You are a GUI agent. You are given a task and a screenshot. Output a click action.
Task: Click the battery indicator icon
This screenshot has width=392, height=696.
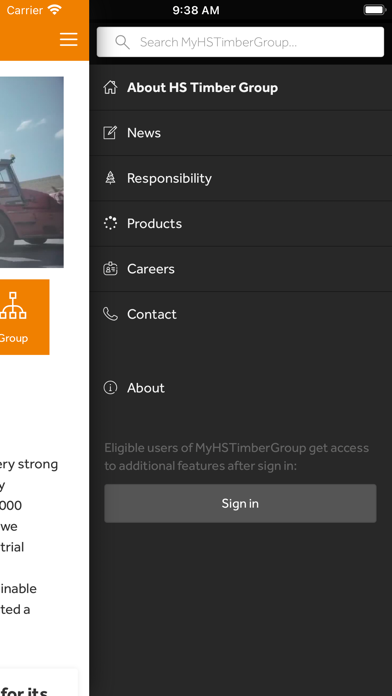point(375,10)
